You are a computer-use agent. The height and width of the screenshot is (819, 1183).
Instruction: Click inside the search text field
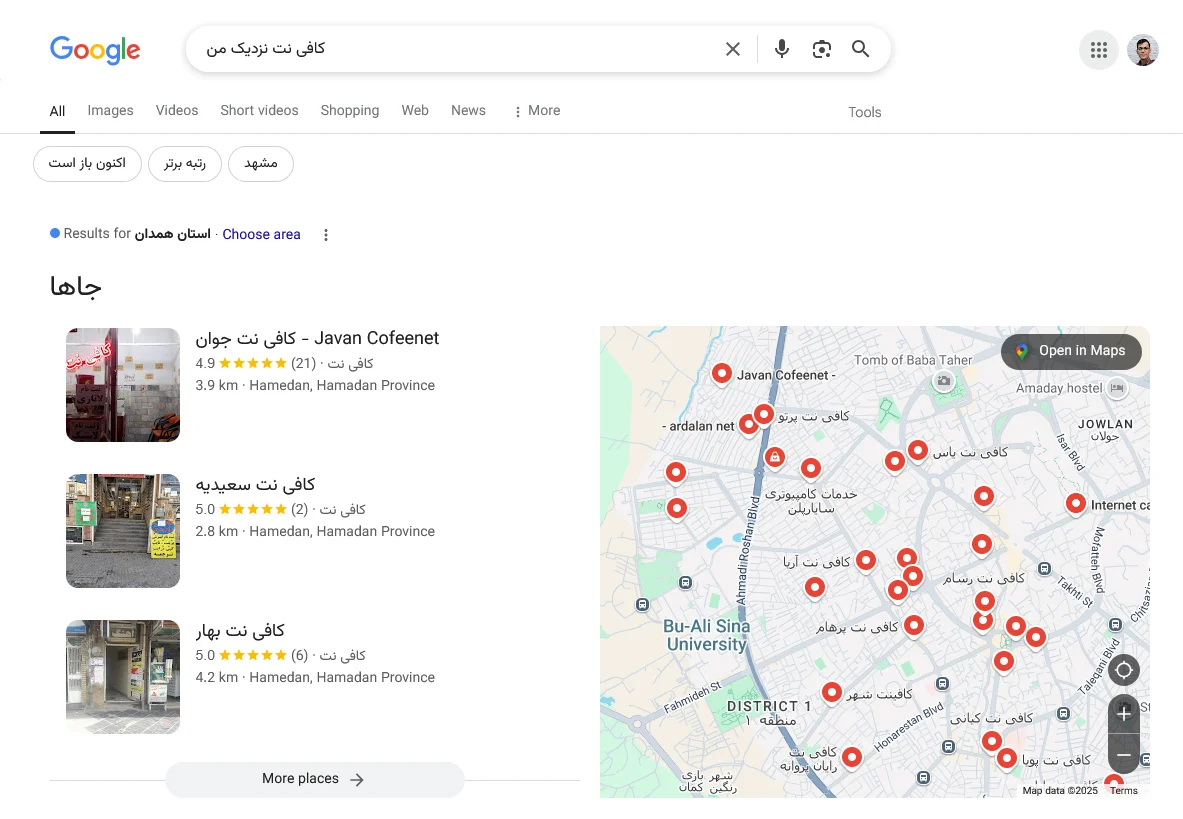pyautogui.click(x=453, y=49)
